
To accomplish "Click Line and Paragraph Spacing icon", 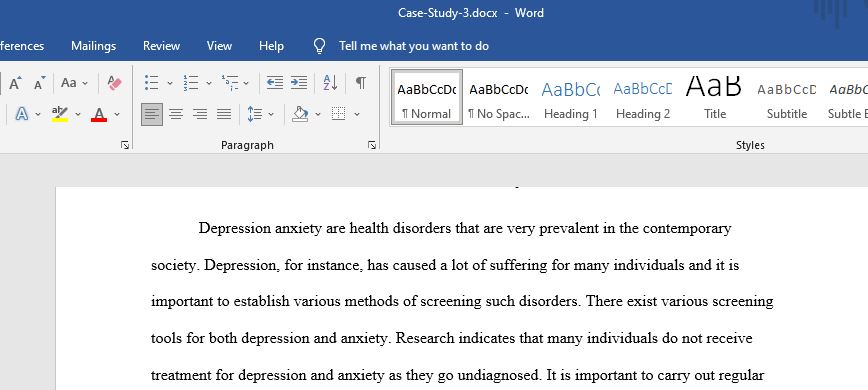I will coord(255,114).
